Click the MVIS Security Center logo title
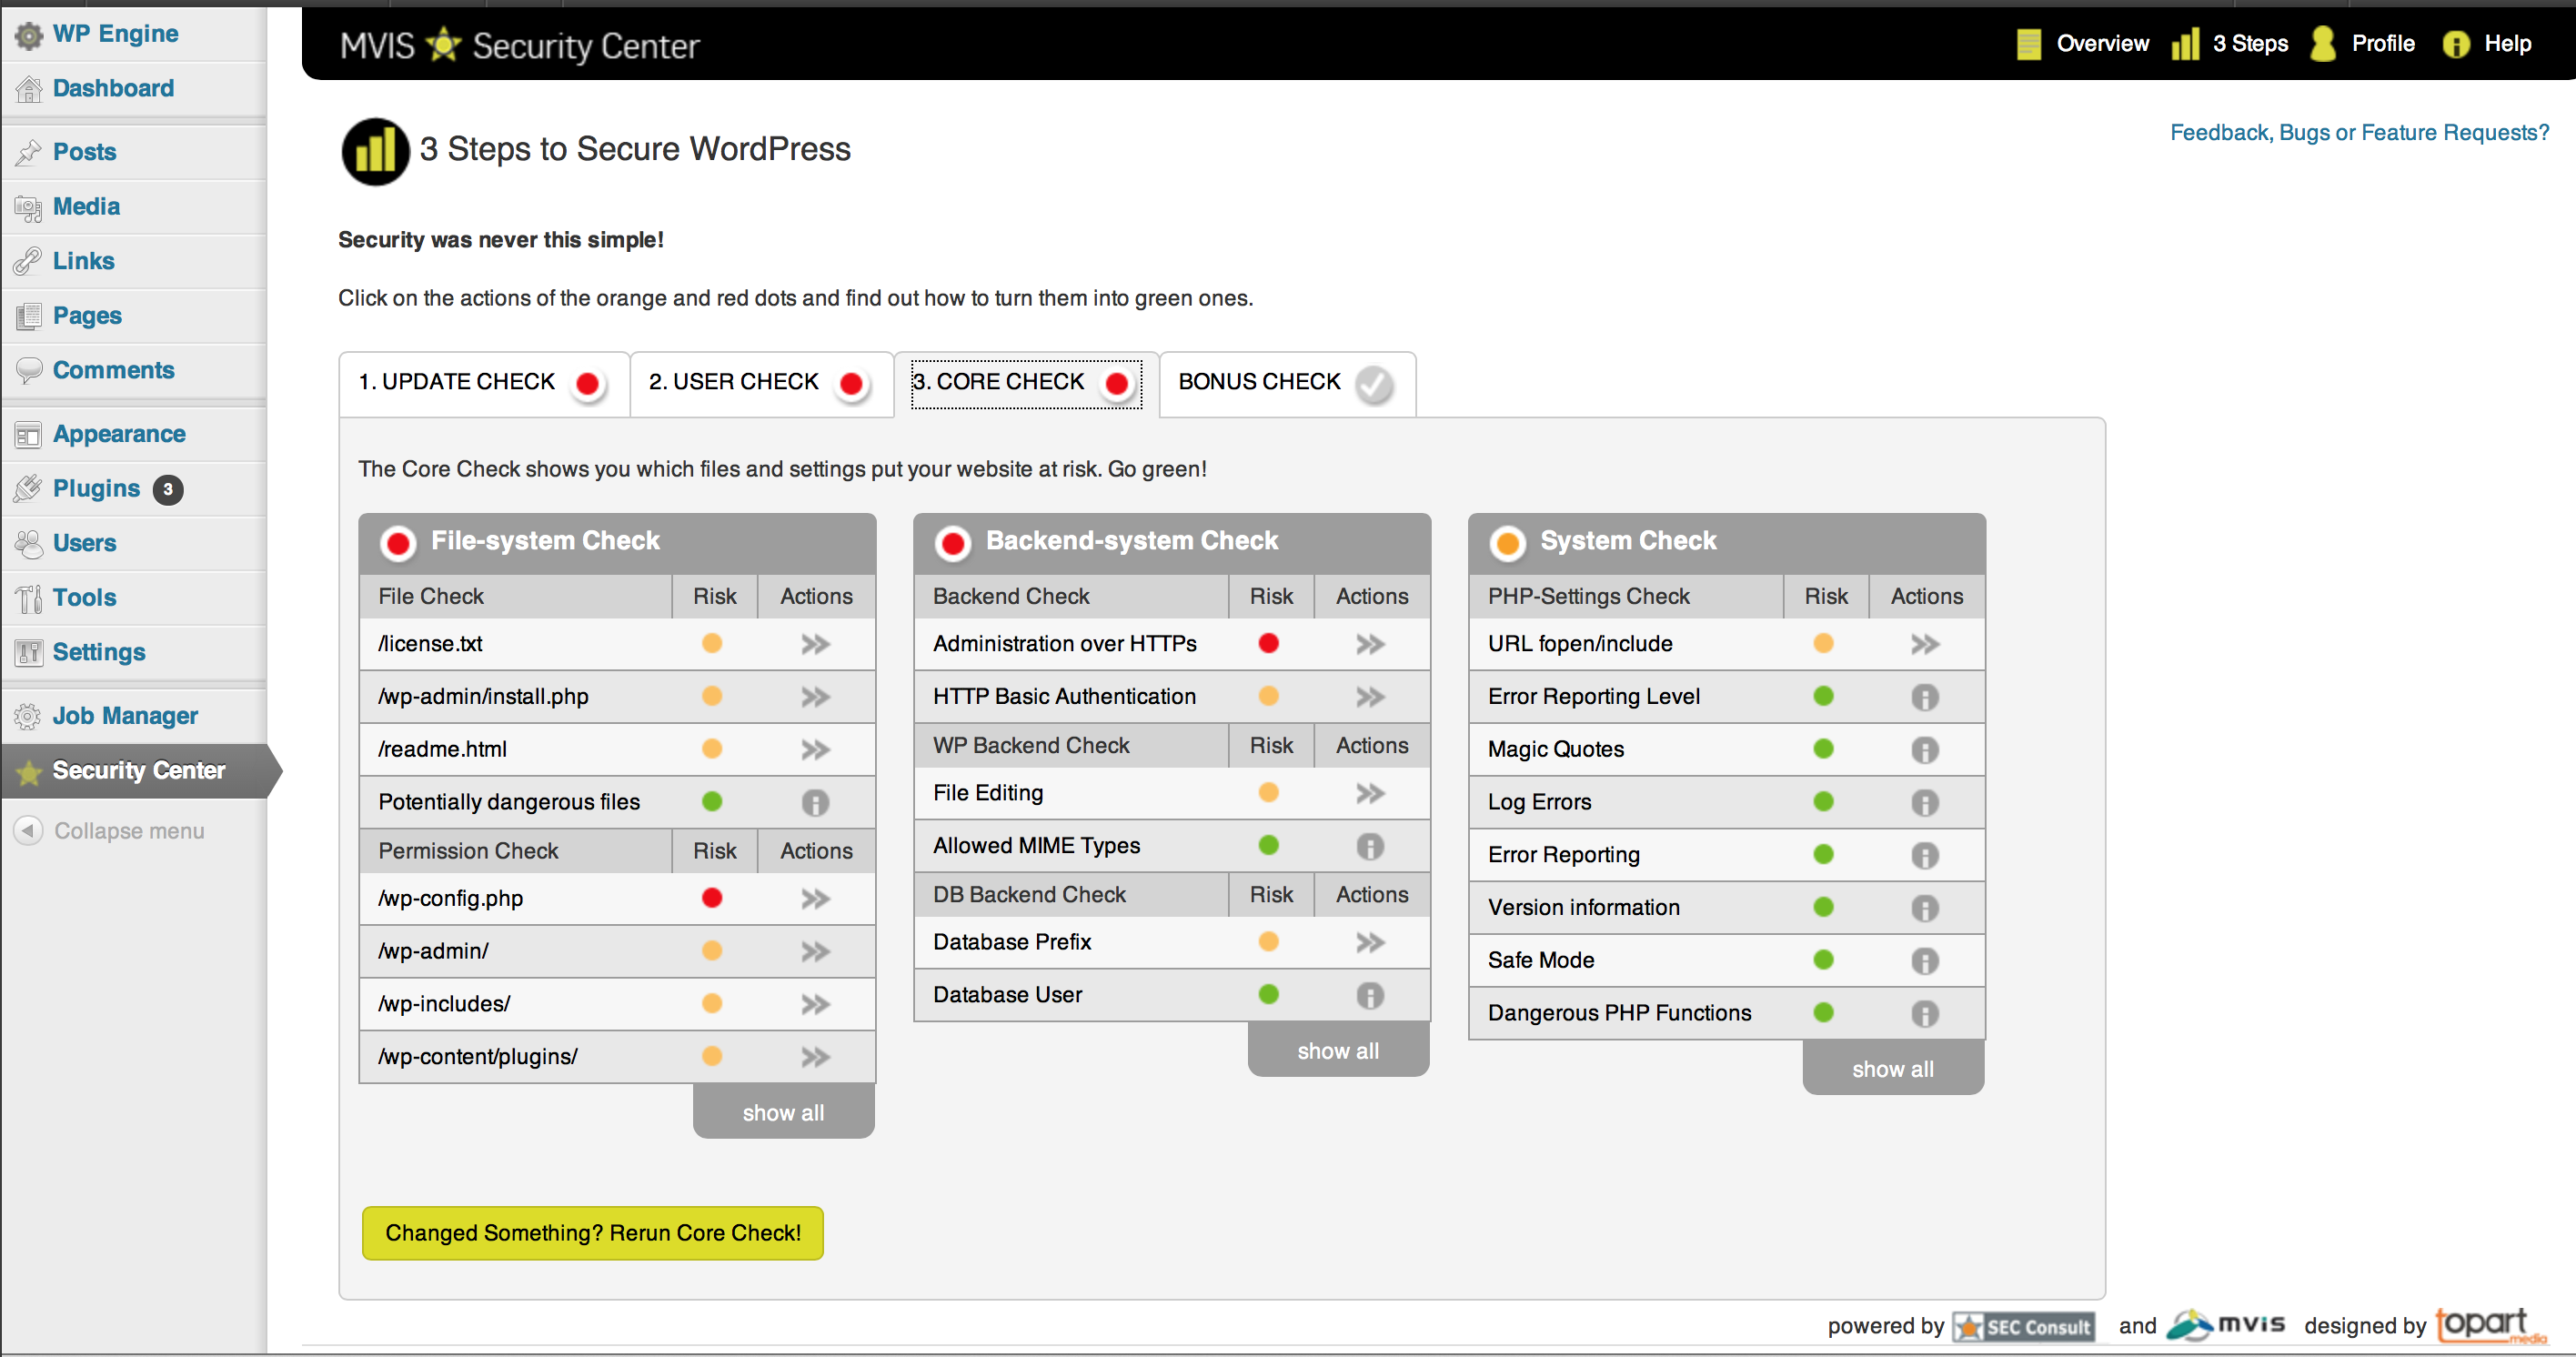The width and height of the screenshot is (2576, 1357). click(x=519, y=46)
